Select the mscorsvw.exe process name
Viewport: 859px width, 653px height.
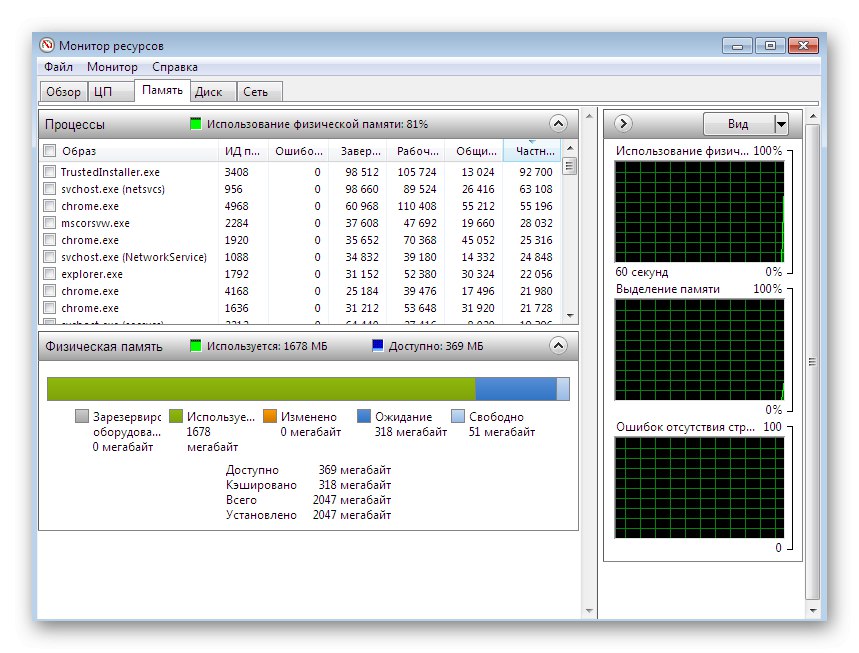[x=95, y=223]
